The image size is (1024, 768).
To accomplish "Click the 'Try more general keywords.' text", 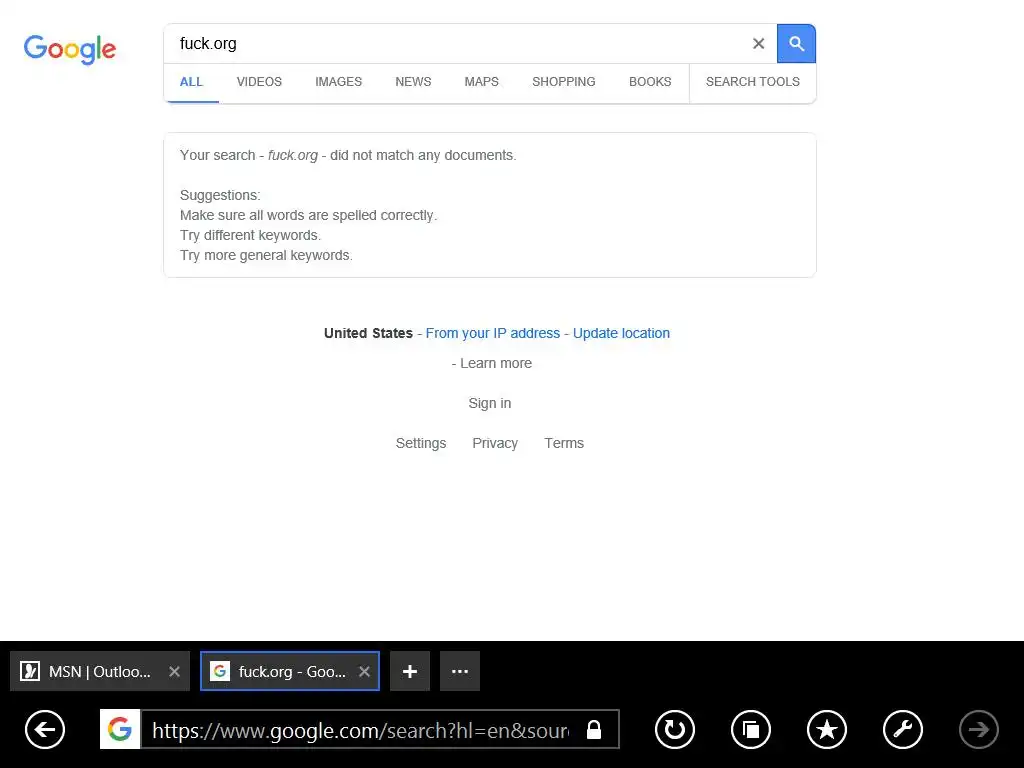I will [x=266, y=255].
